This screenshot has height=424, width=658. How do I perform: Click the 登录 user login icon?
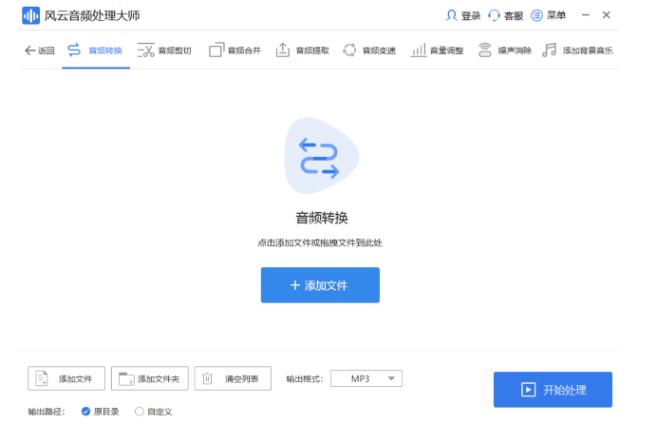pos(451,16)
